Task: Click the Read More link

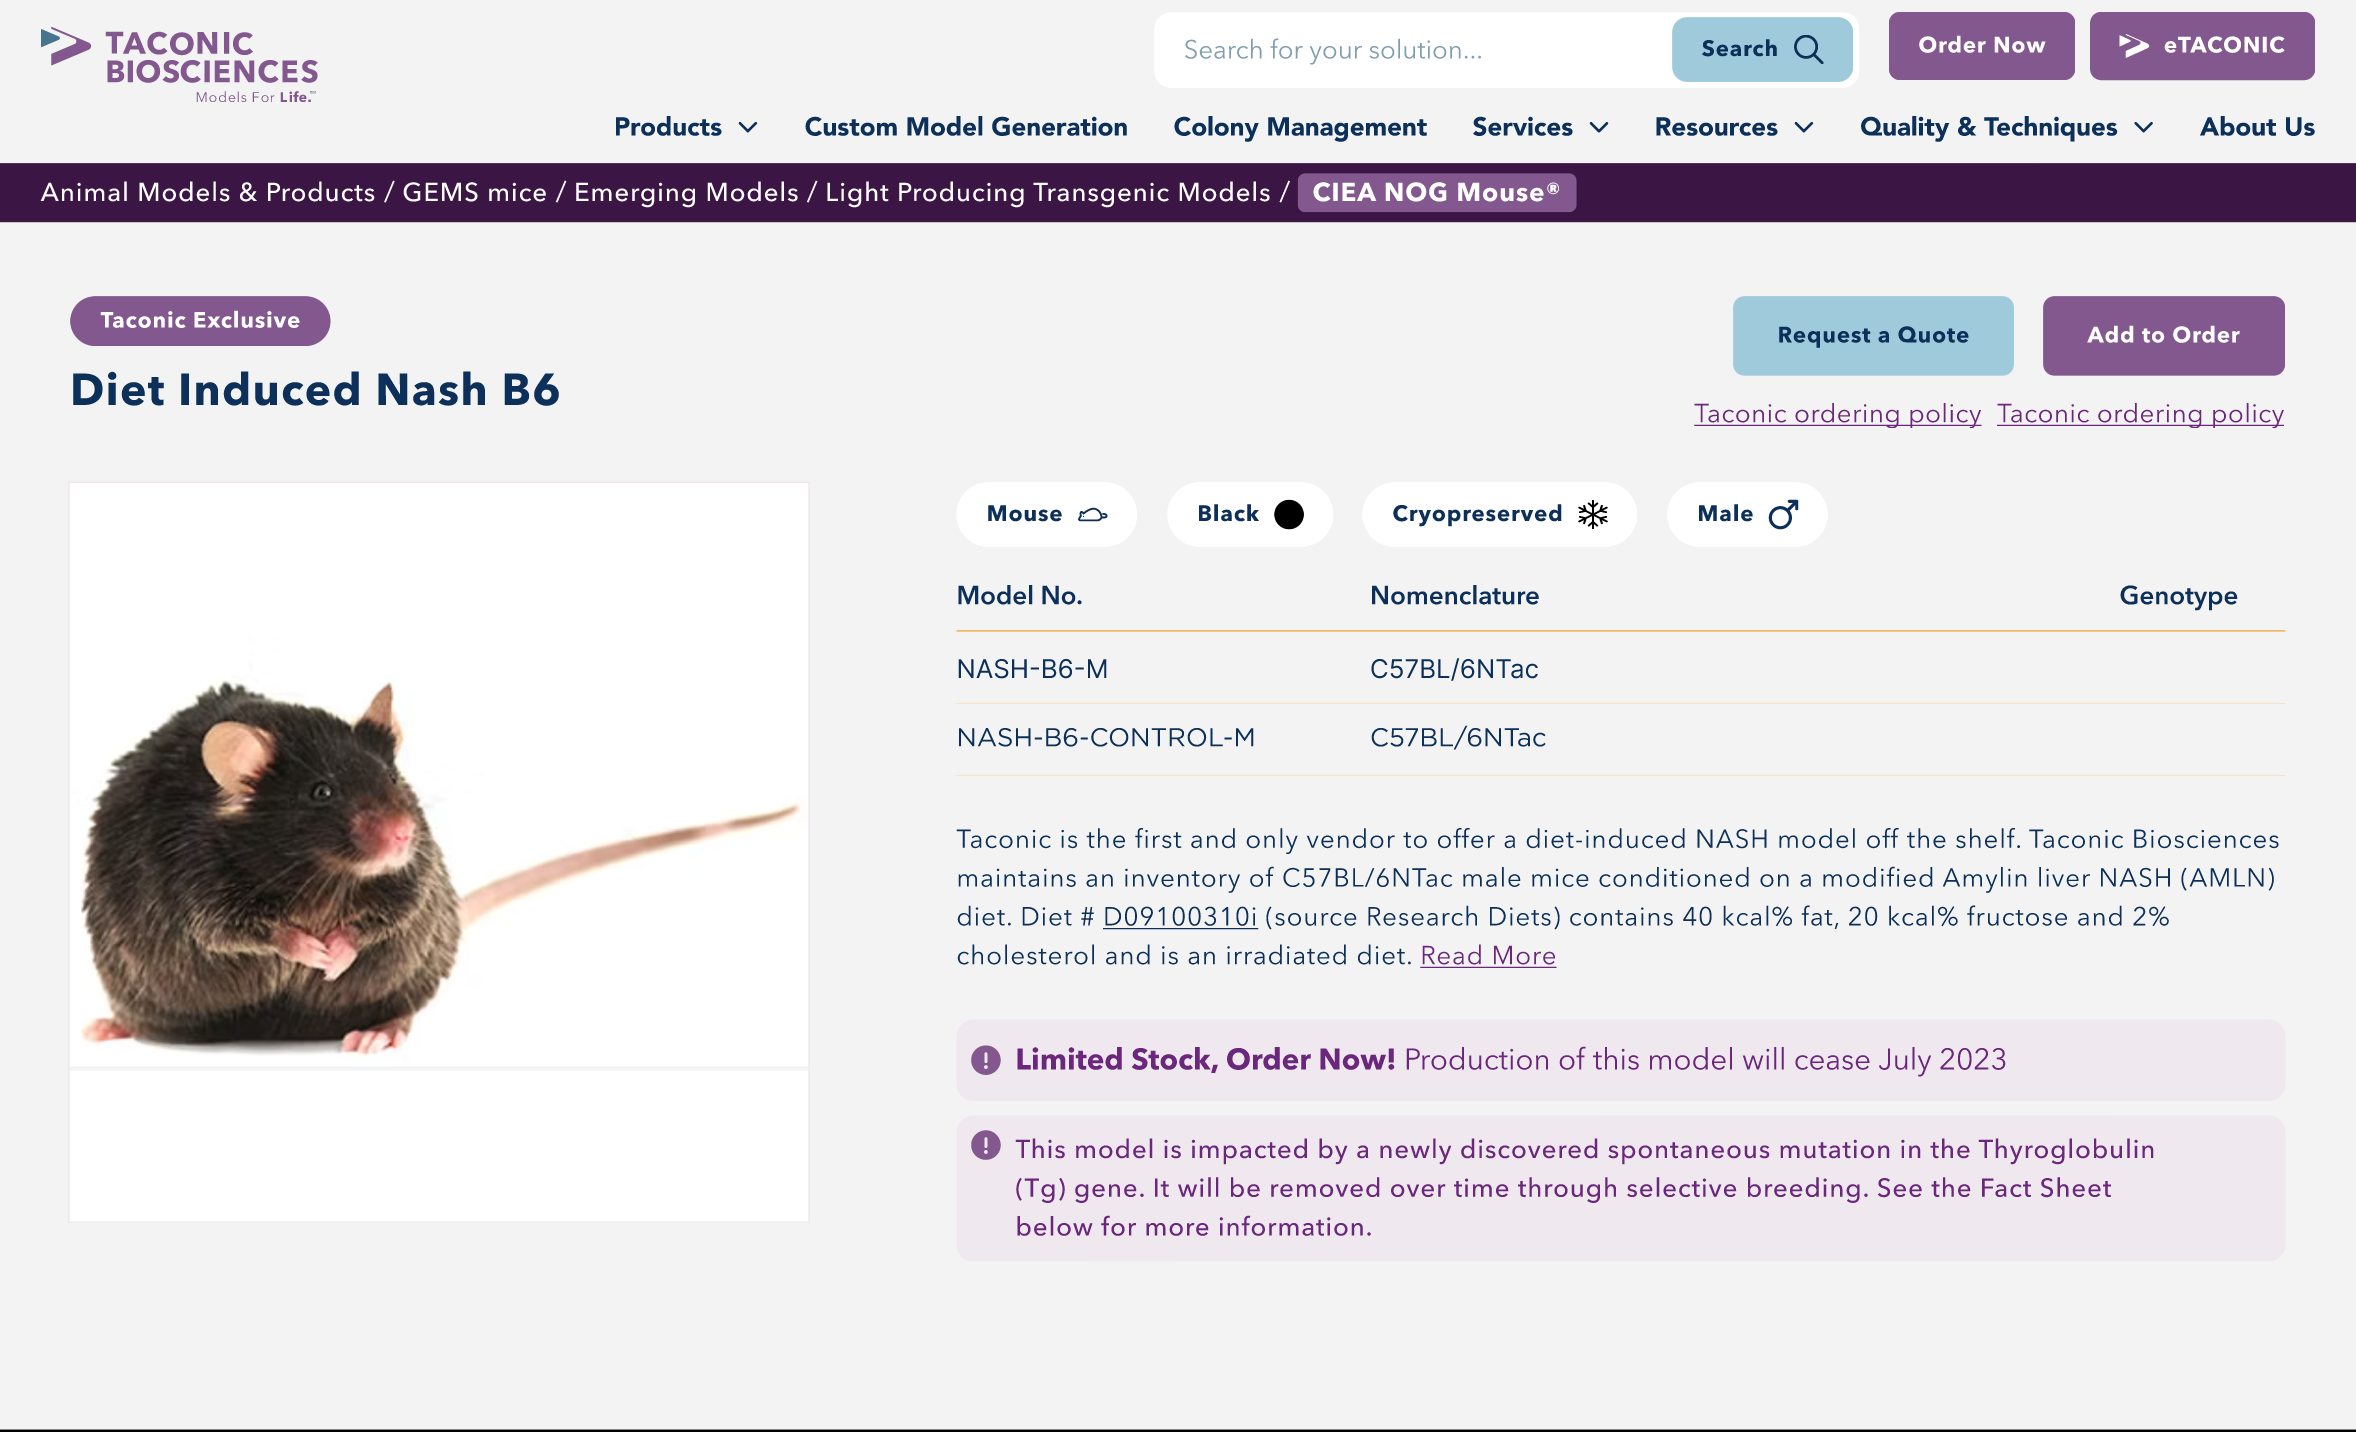Action: [1487, 956]
